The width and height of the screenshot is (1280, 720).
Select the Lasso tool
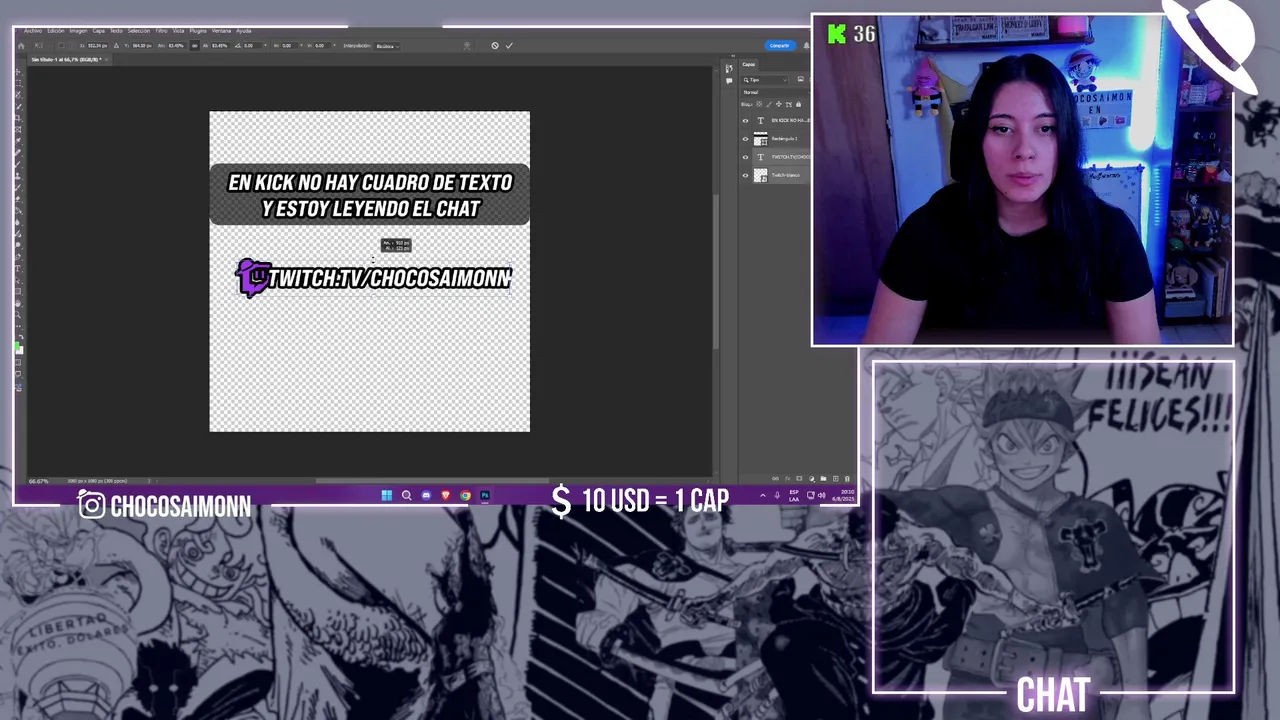pyautogui.click(x=18, y=94)
